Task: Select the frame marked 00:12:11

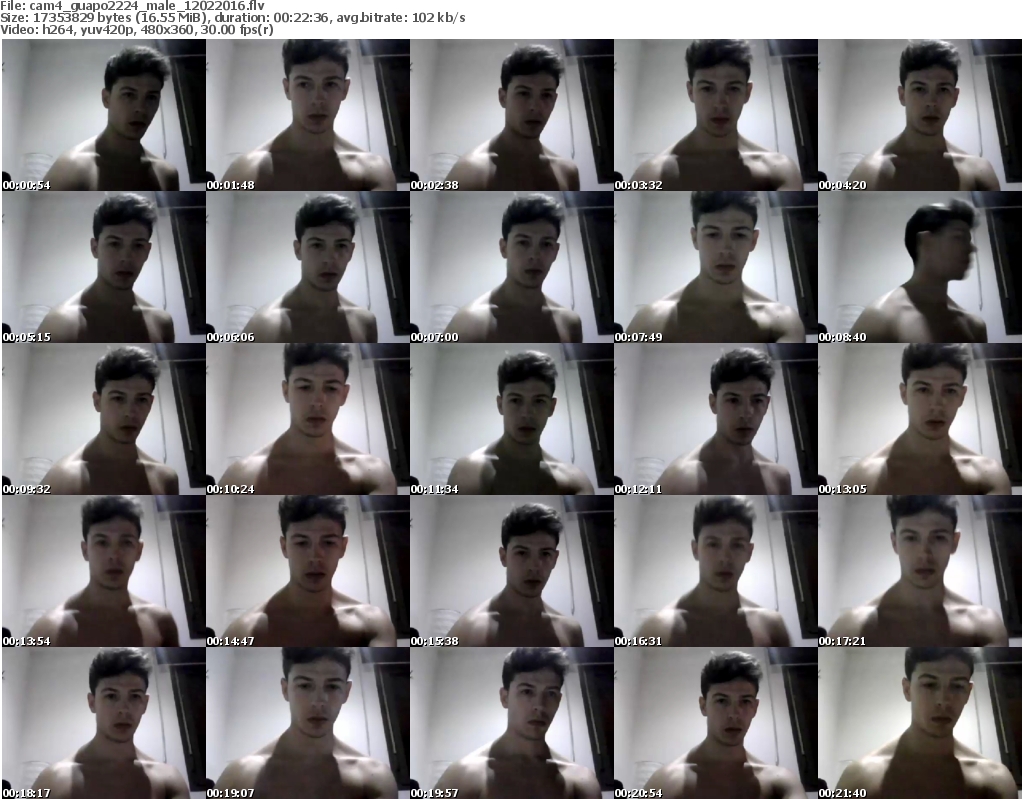Action: tap(715, 419)
